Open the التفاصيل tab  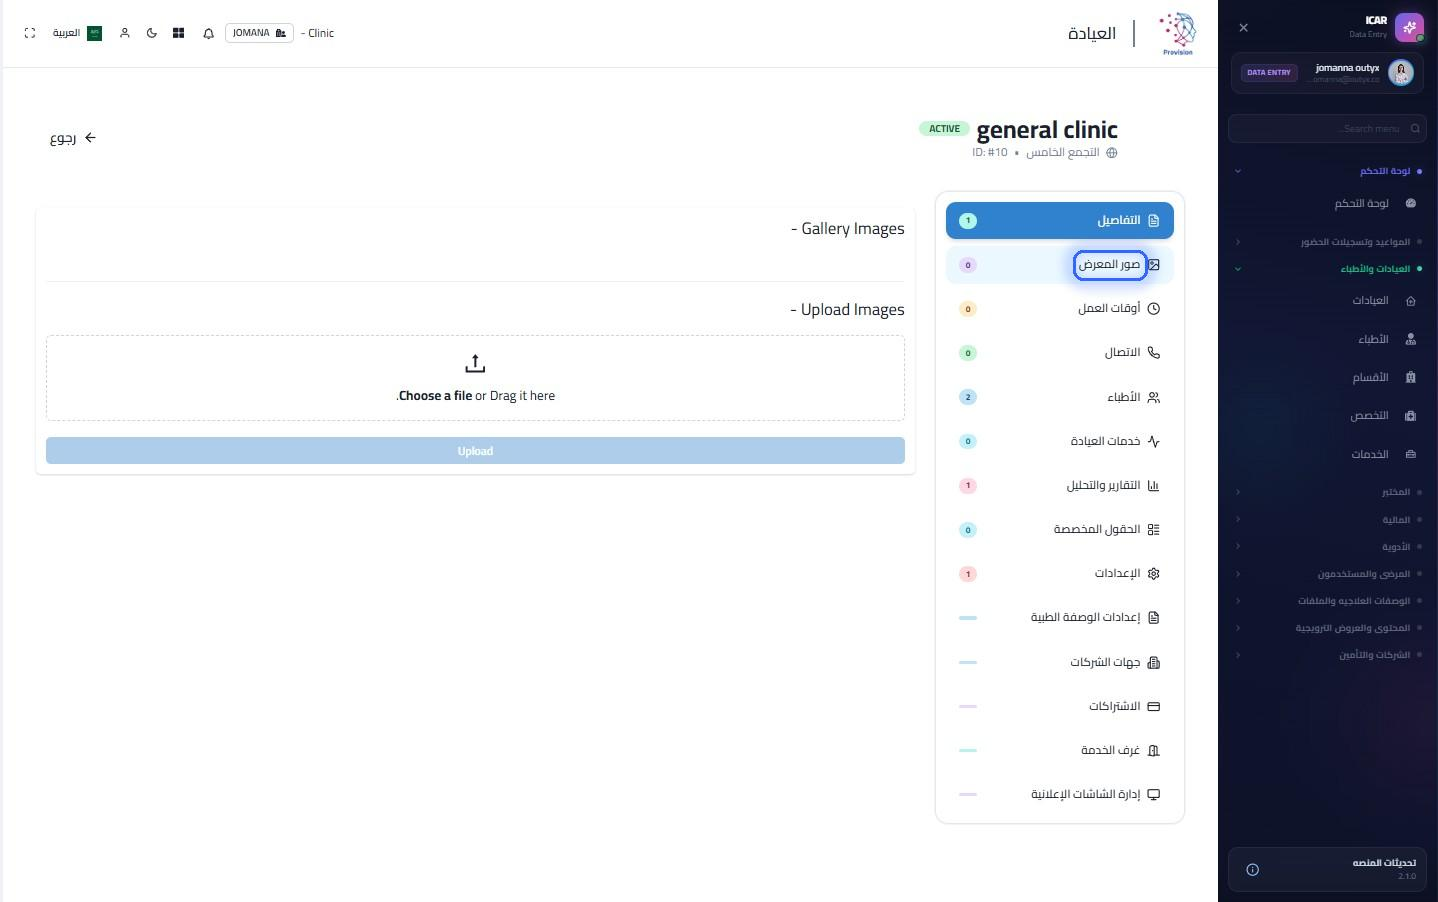(x=1060, y=220)
